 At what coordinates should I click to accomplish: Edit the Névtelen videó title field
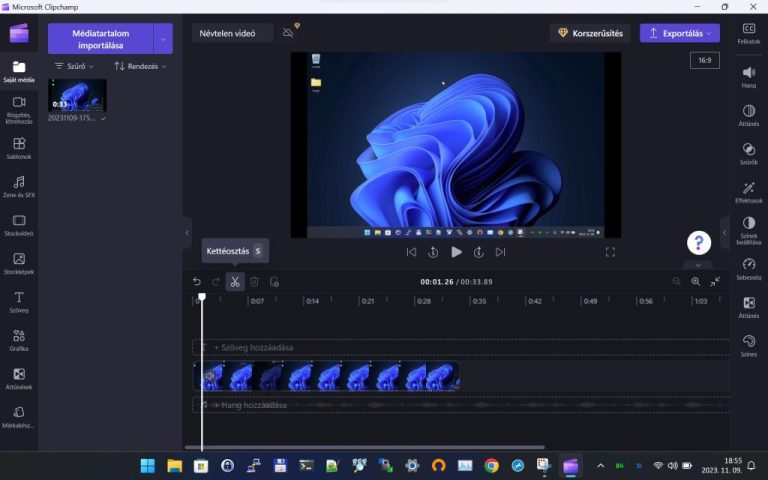pyautogui.click(x=232, y=33)
